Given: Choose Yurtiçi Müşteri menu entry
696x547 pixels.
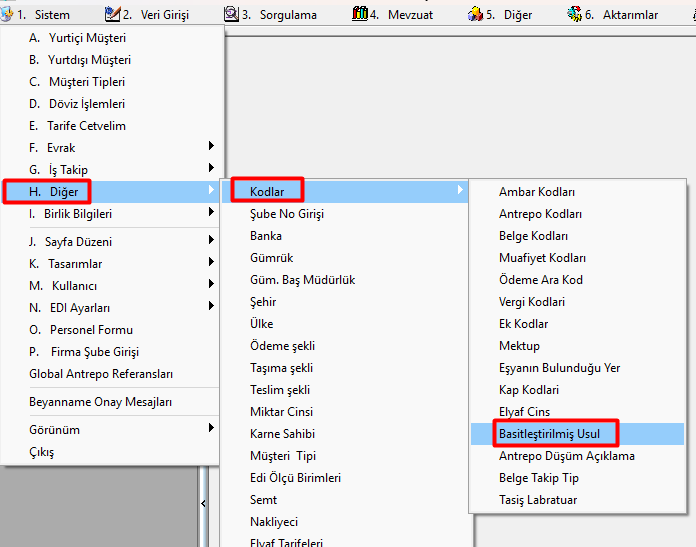Looking at the screenshot, I should (87, 38).
